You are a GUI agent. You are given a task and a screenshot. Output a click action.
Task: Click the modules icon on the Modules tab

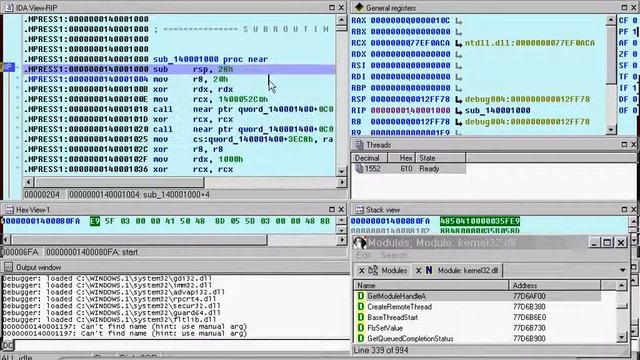tap(373, 270)
